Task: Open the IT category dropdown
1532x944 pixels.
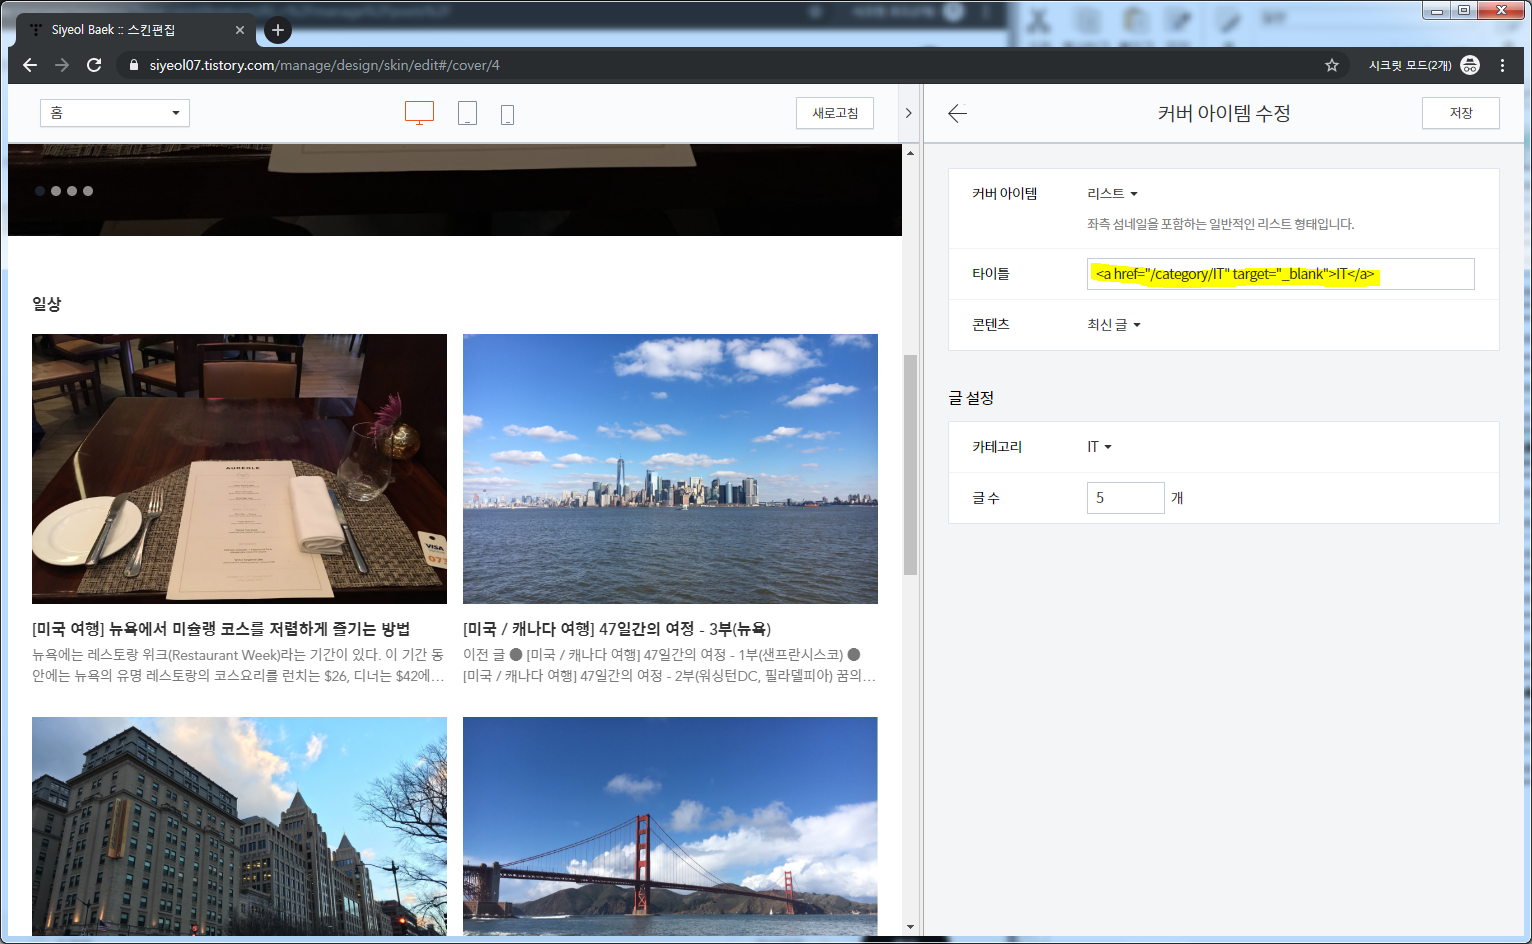Action: pos(1099,446)
